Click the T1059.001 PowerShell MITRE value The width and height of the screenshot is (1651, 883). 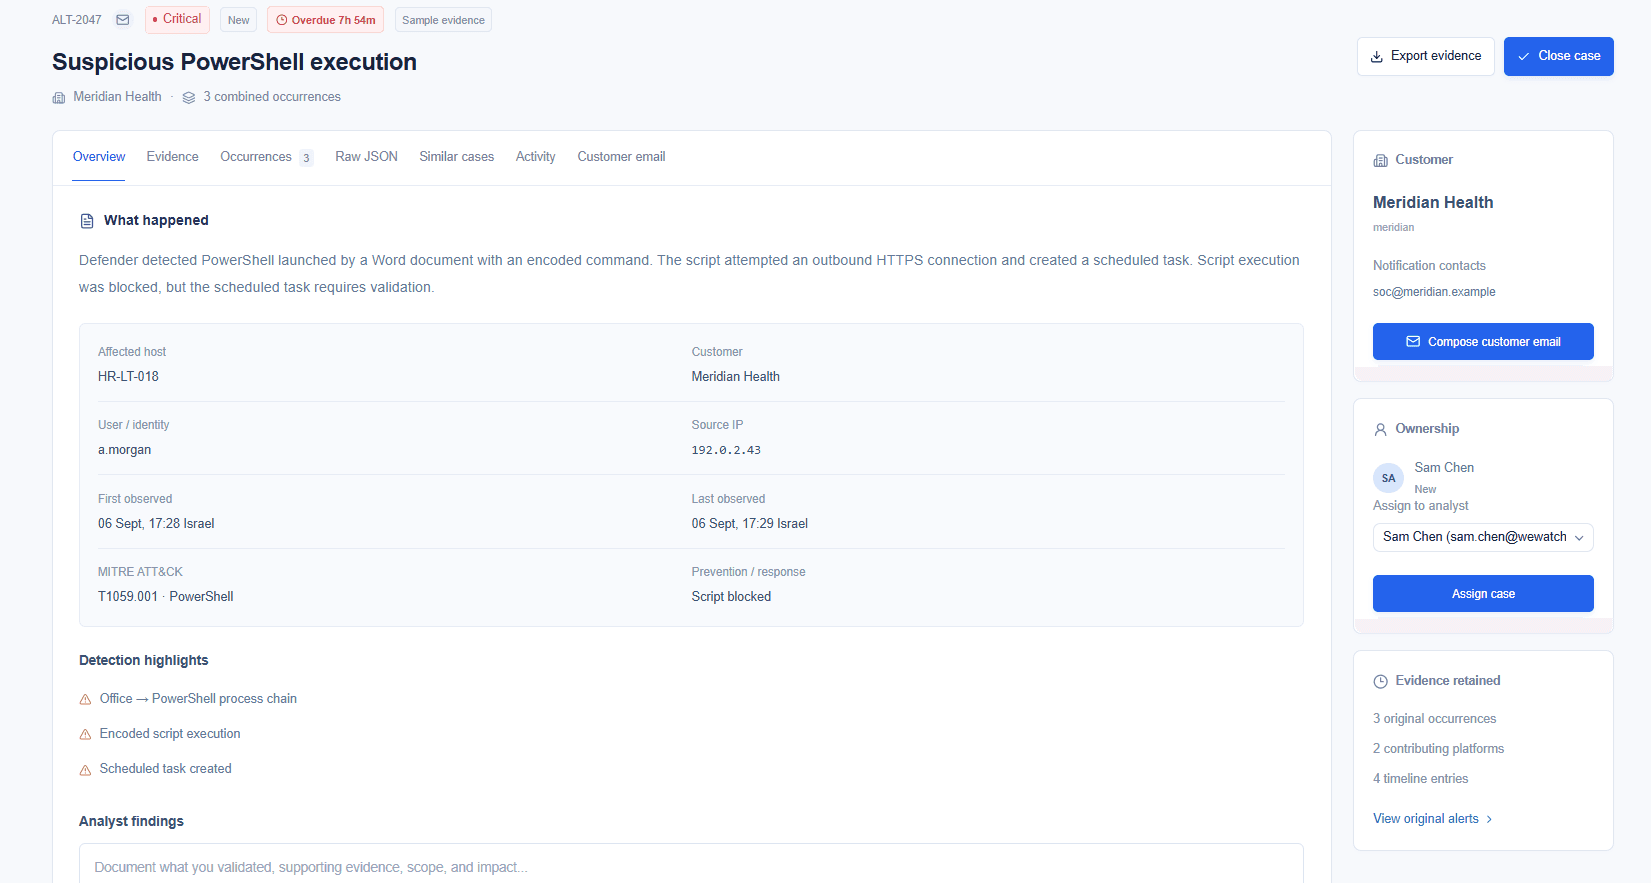click(166, 597)
